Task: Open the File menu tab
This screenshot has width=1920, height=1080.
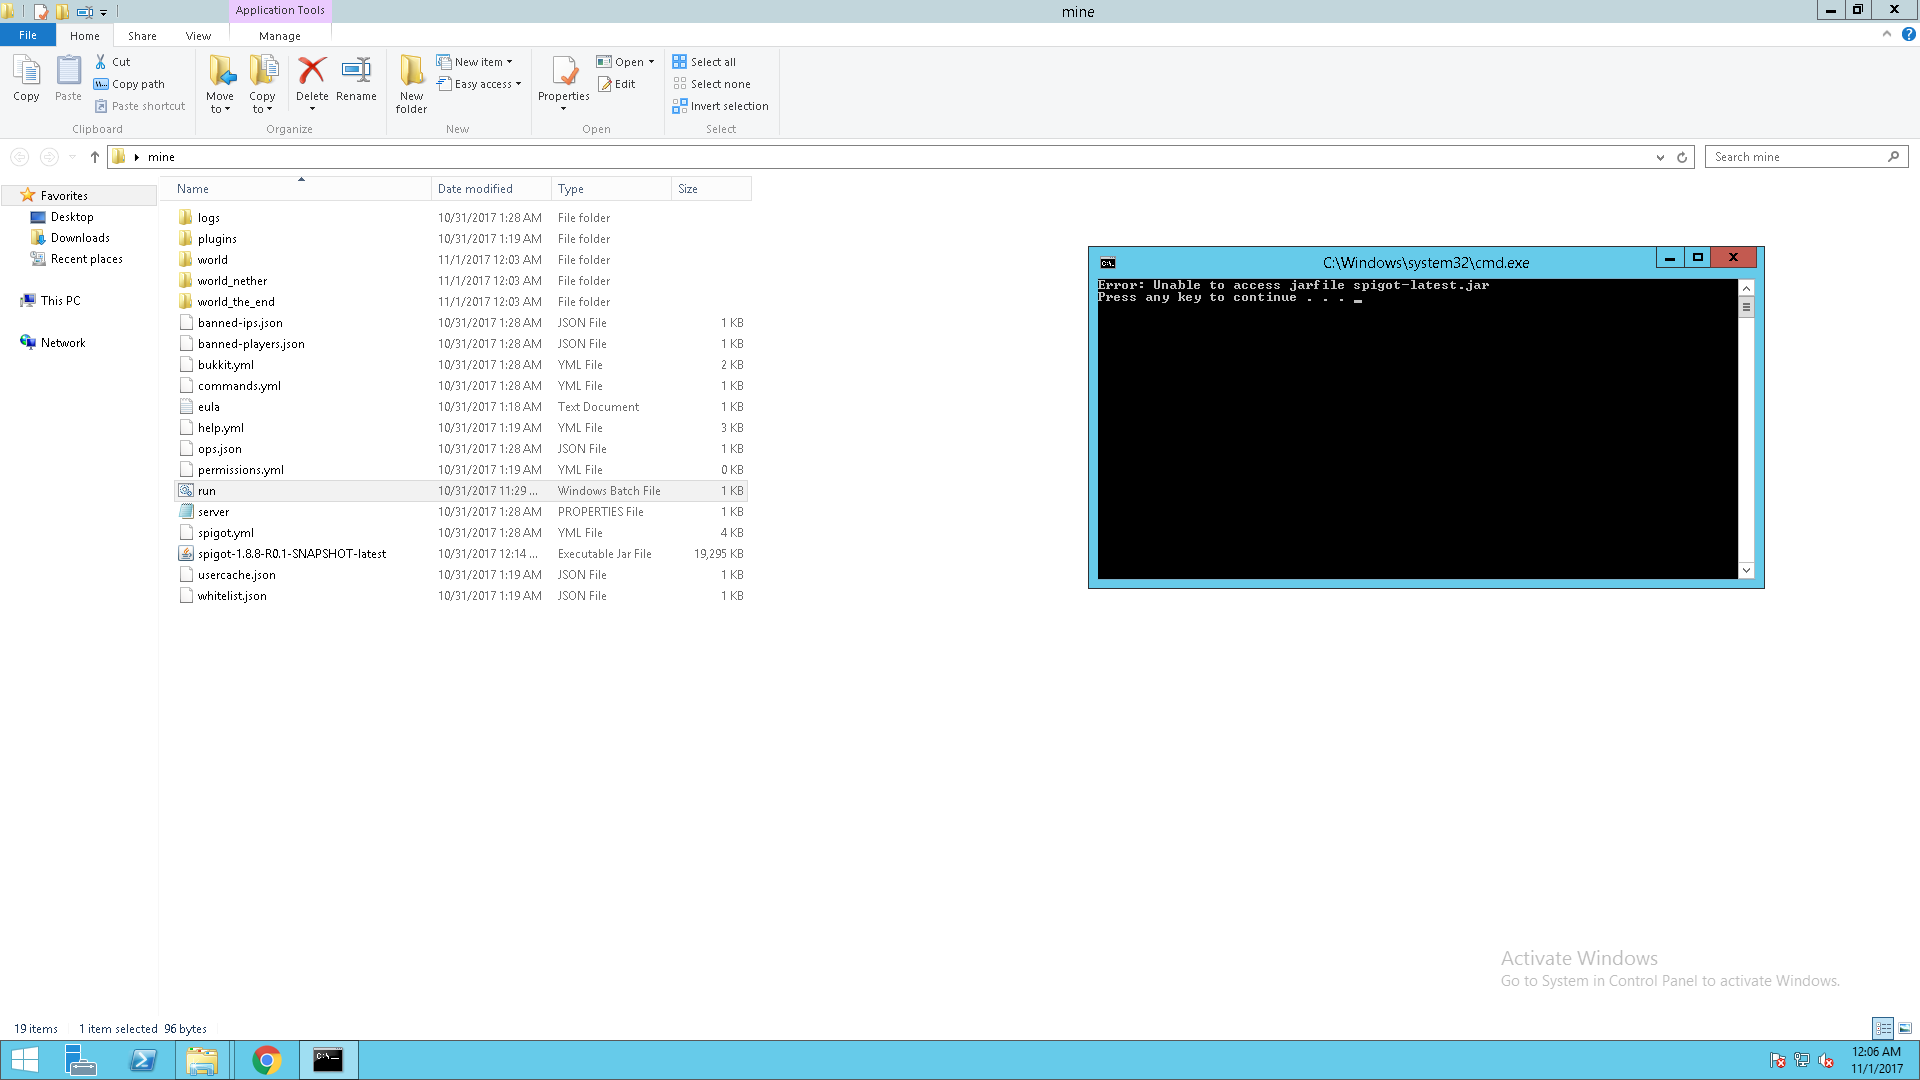Action: click(28, 35)
